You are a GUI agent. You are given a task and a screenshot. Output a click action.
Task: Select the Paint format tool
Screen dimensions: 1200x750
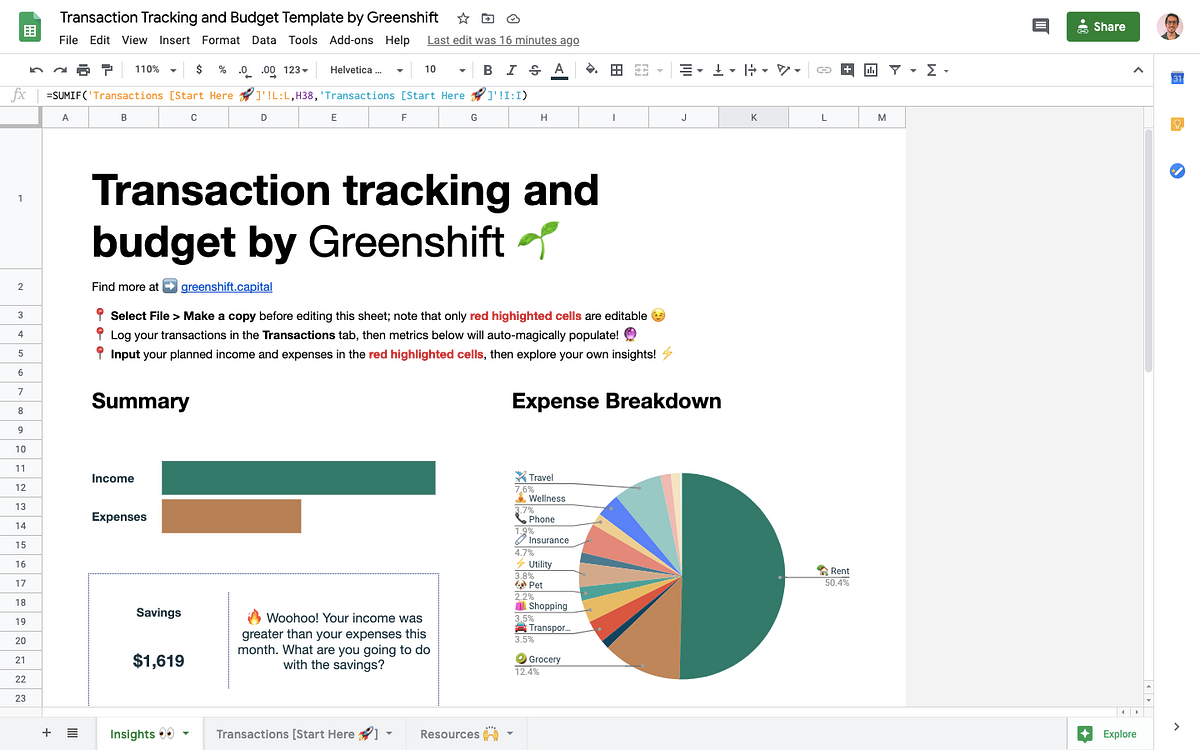pyautogui.click(x=107, y=70)
